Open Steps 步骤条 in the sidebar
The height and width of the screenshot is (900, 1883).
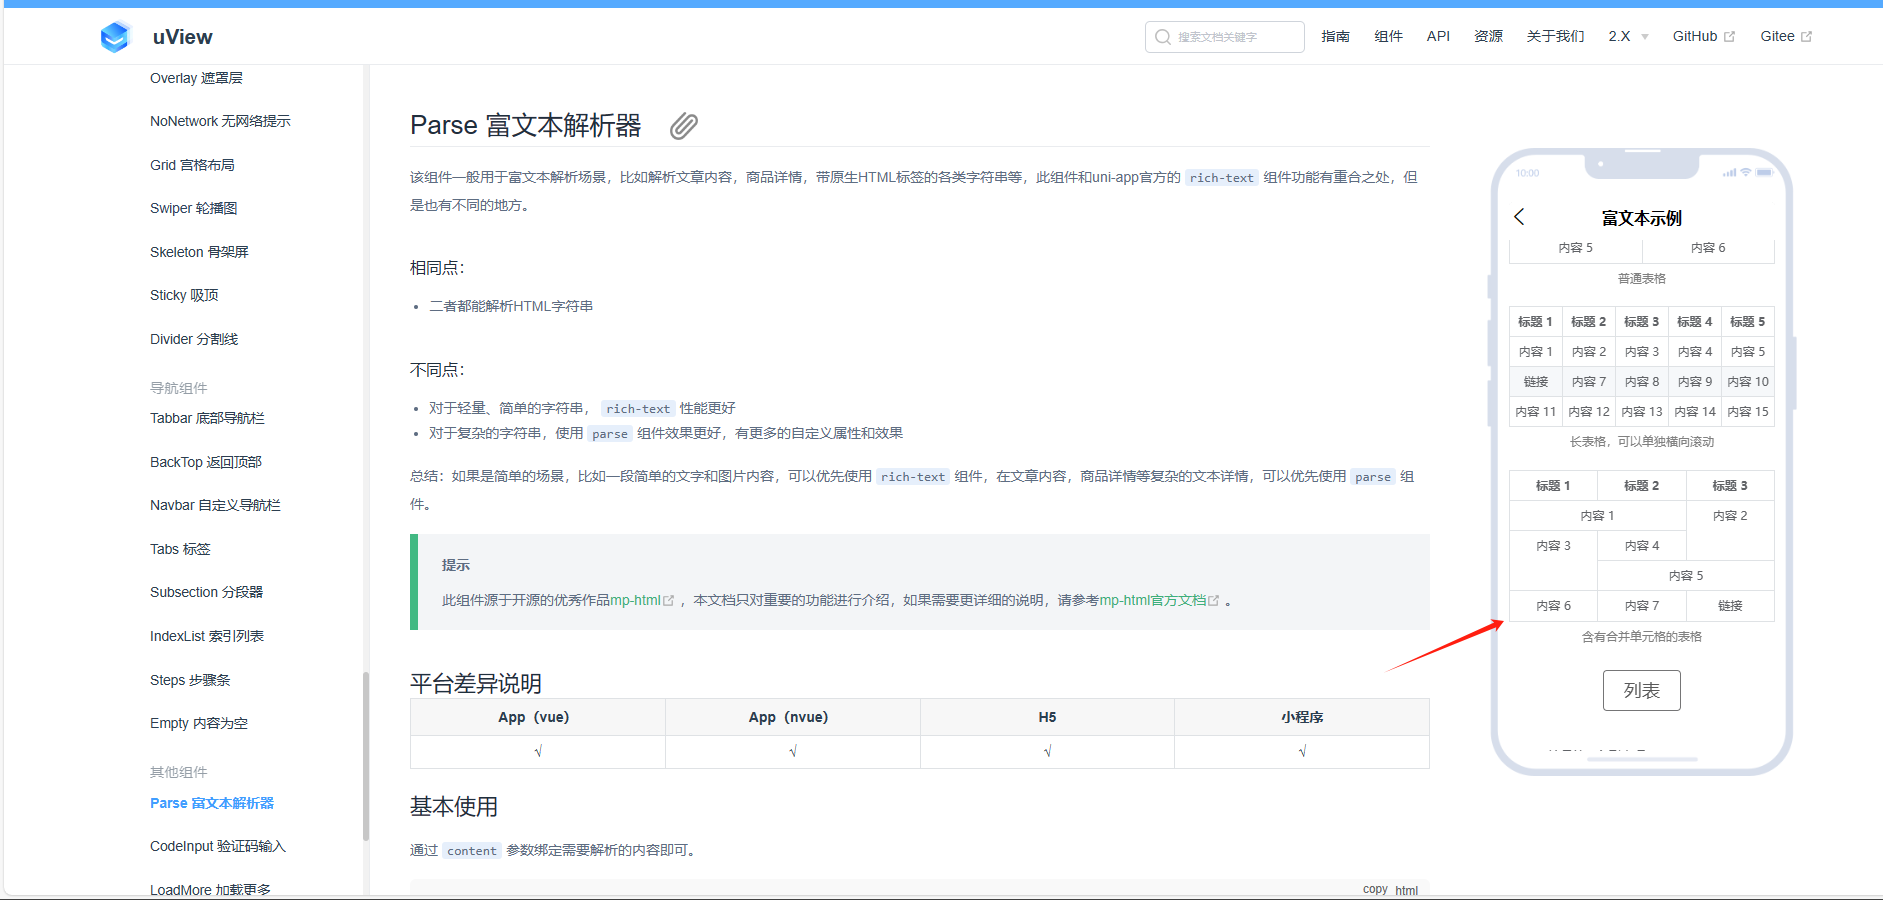[190, 680]
